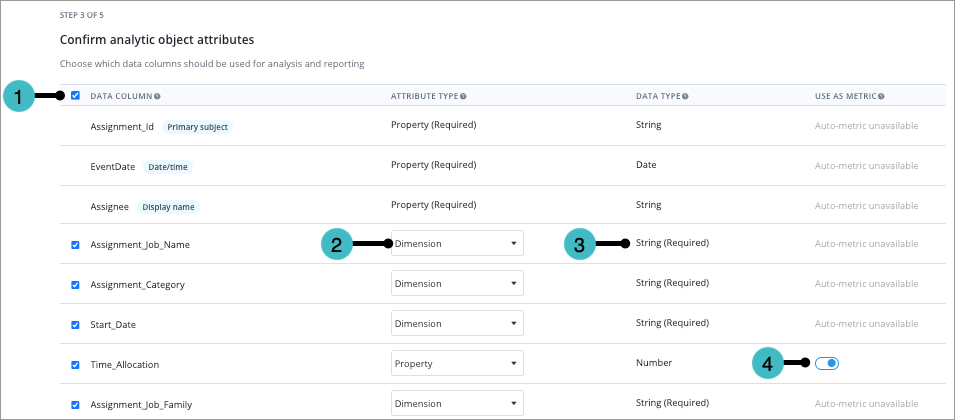Deselect the Start_Date column checkbox

pos(75,324)
